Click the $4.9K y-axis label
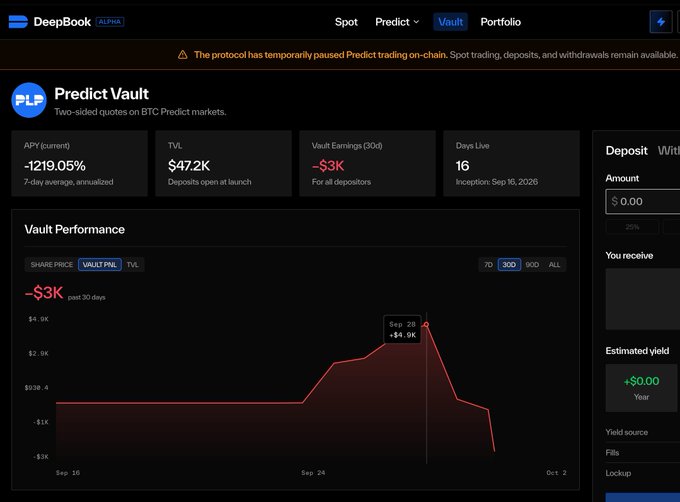 (x=39, y=319)
